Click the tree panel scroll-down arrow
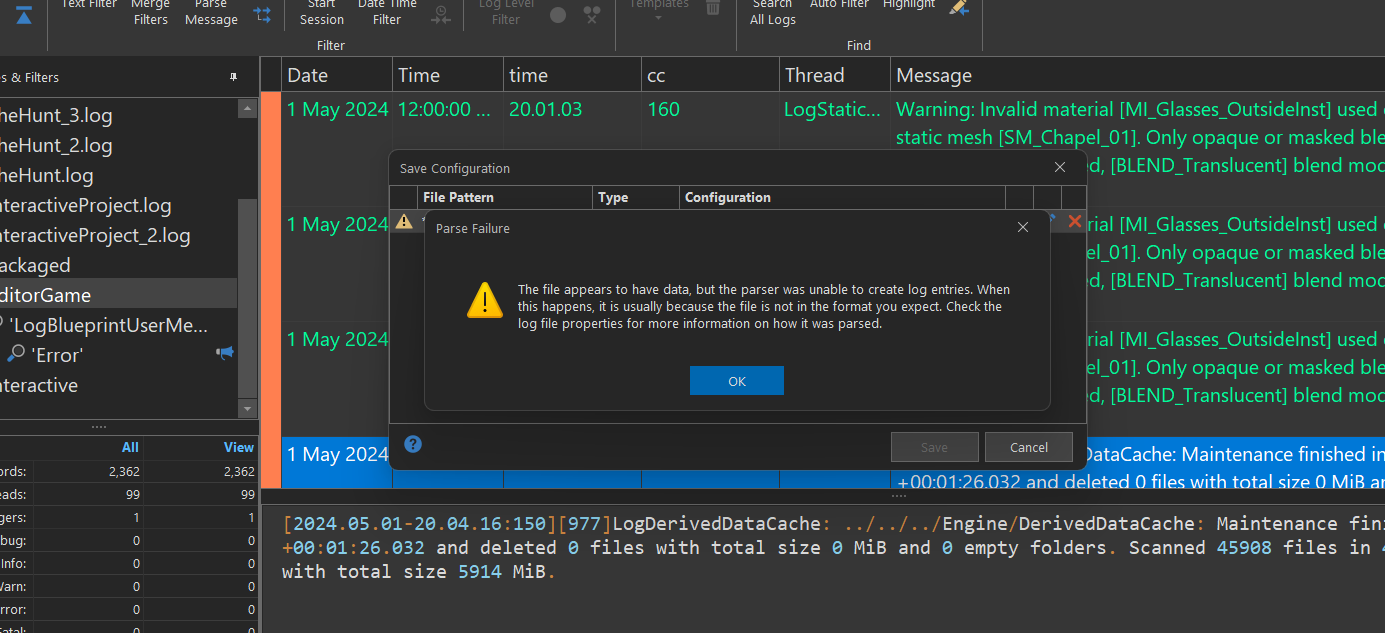This screenshot has height=633, width=1385. (247, 408)
